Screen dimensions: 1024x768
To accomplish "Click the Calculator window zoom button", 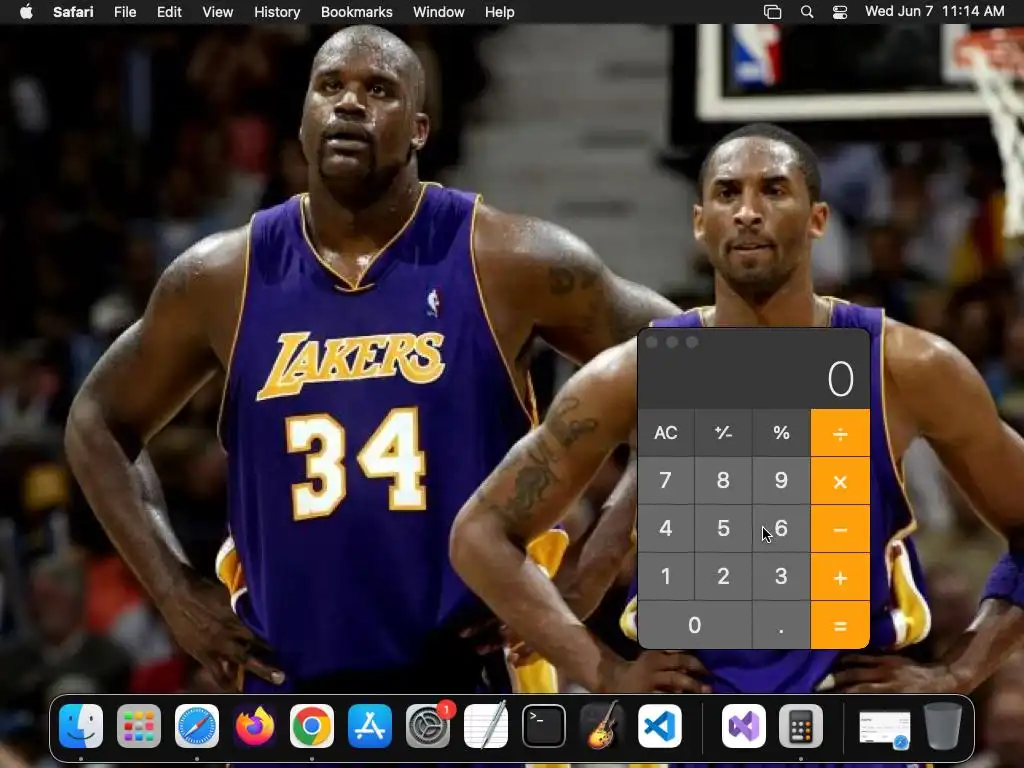I will pyautogui.click(x=692, y=342).
